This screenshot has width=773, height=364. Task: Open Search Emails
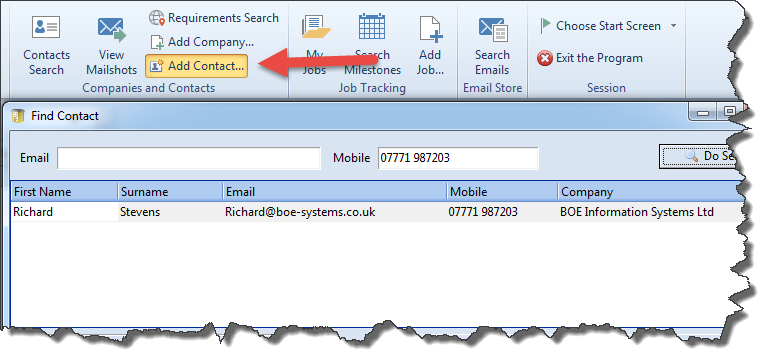coord(492,45)
